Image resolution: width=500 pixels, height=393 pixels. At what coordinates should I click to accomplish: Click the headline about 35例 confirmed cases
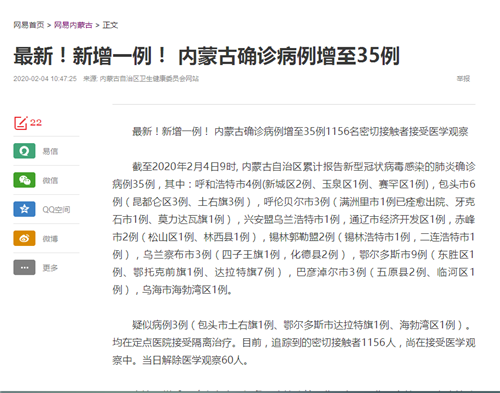(206, 56)
